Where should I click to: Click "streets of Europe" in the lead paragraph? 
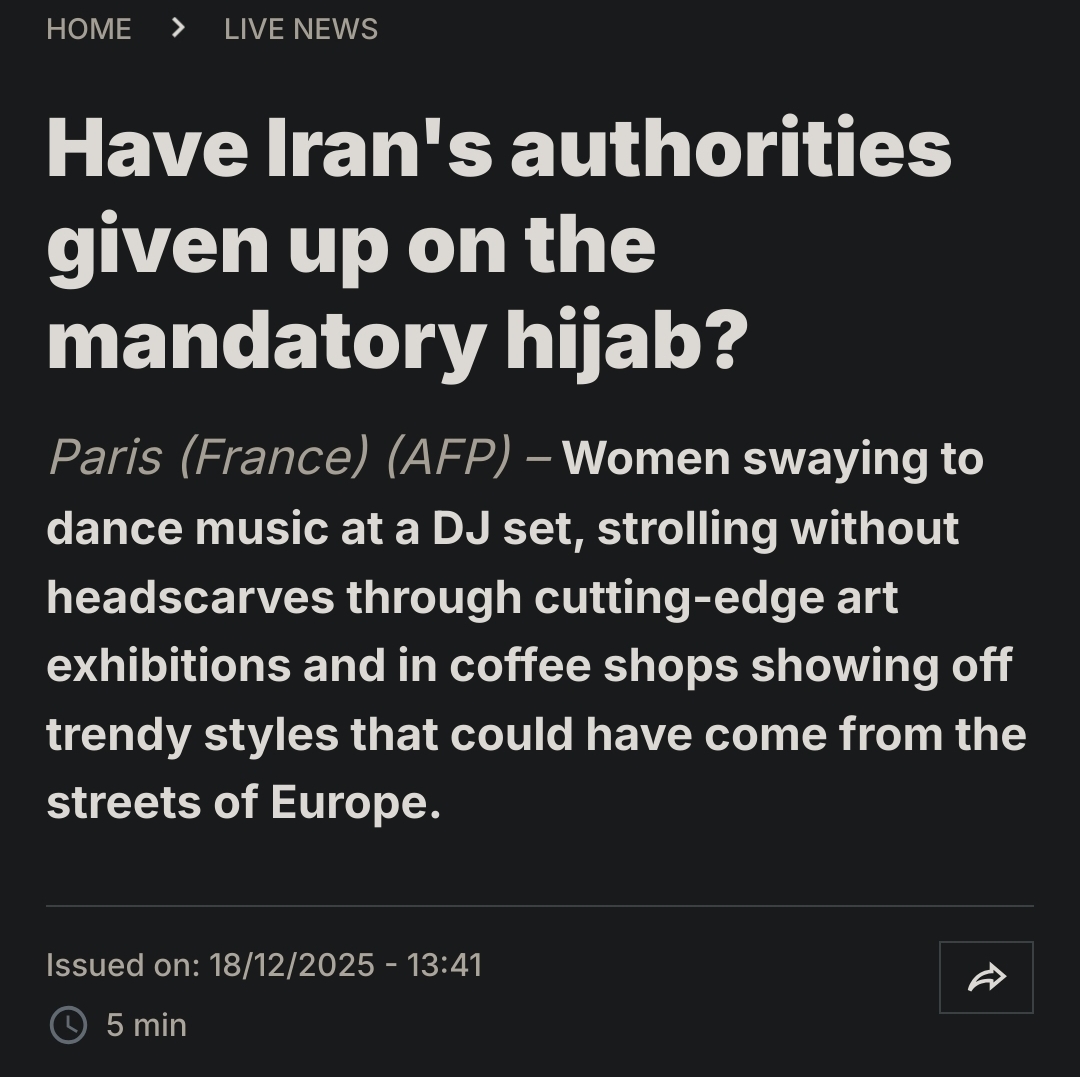pos(243,803)
